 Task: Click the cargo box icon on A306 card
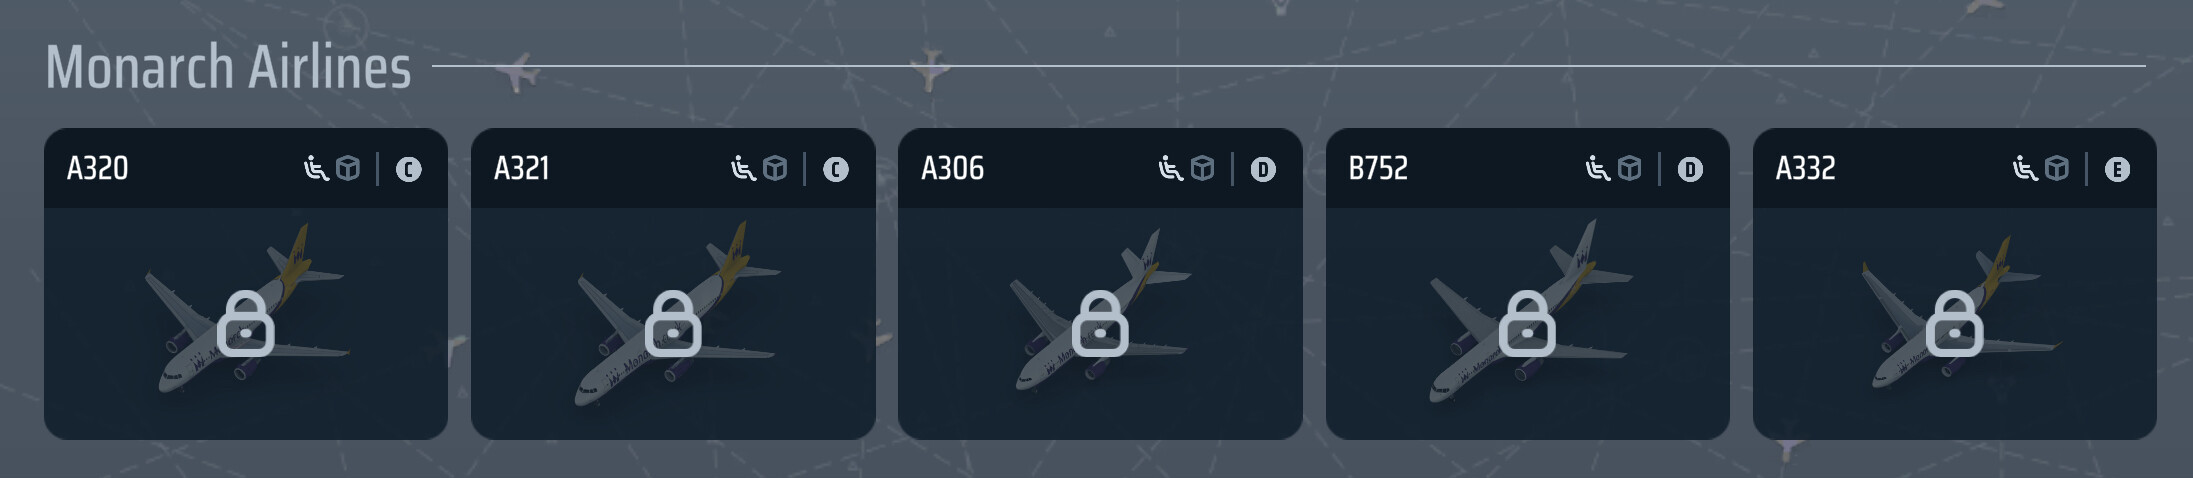pos(1203,169)
